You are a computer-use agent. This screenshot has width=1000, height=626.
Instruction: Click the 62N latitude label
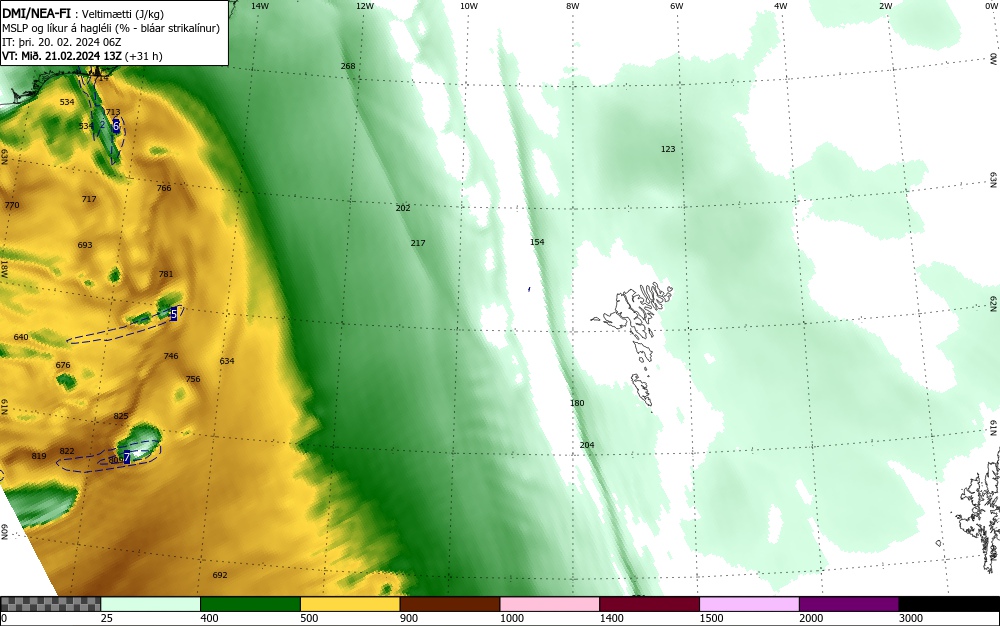[993, 303]
